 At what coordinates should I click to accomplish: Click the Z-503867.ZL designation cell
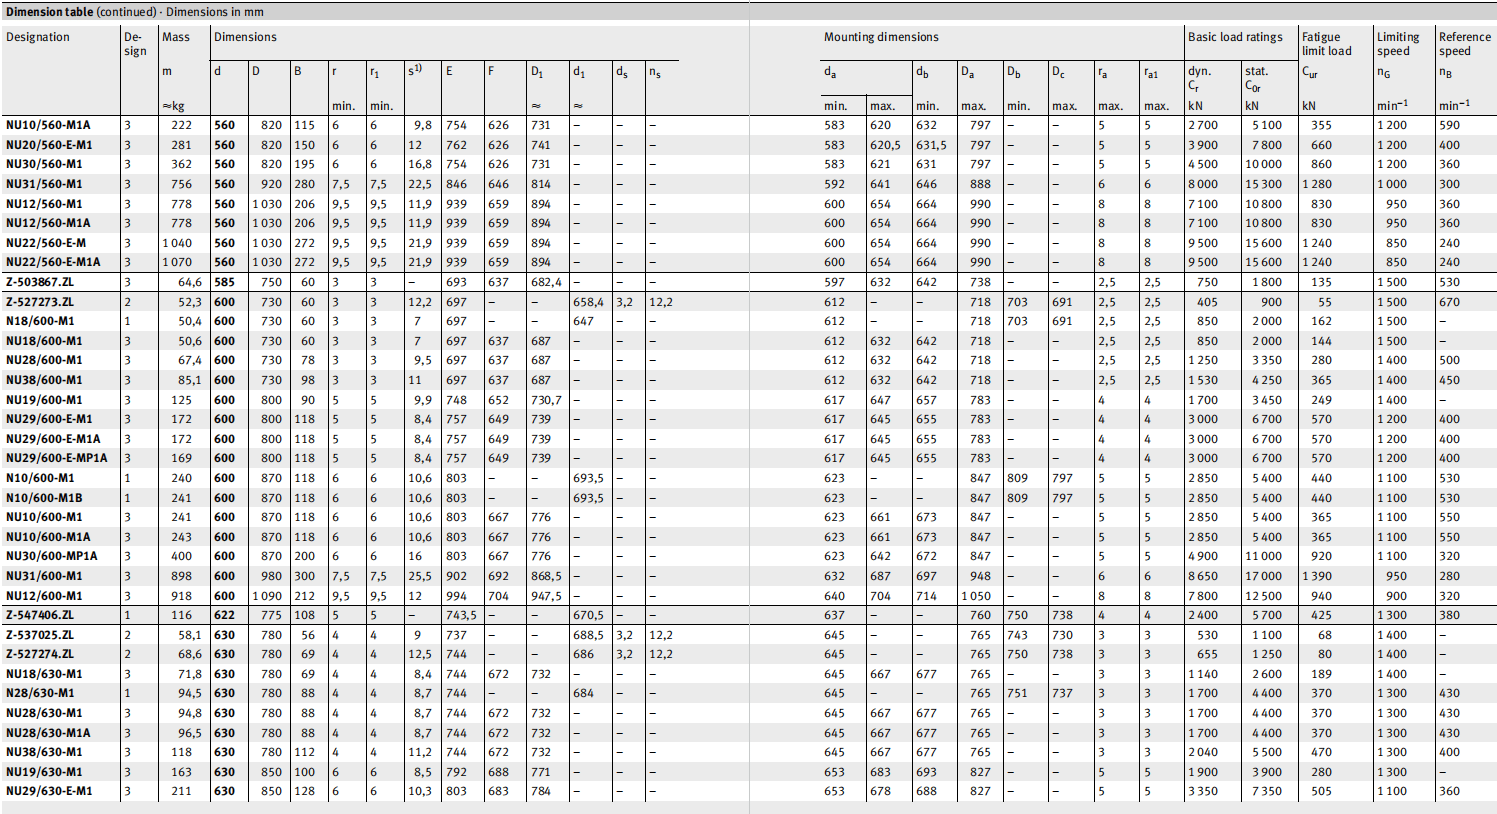40,282
